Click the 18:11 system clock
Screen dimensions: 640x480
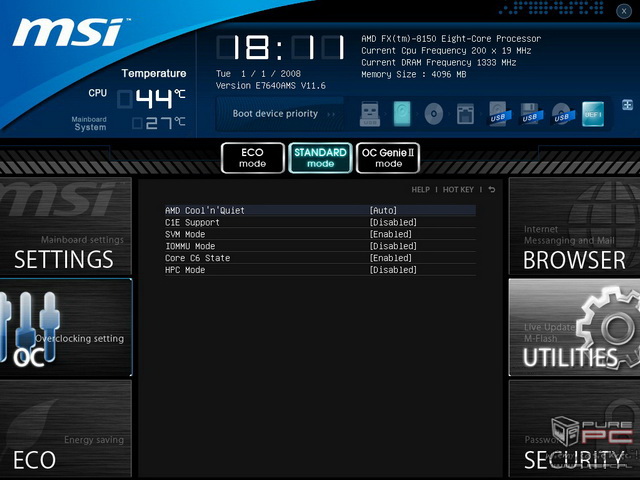[281, 47]
